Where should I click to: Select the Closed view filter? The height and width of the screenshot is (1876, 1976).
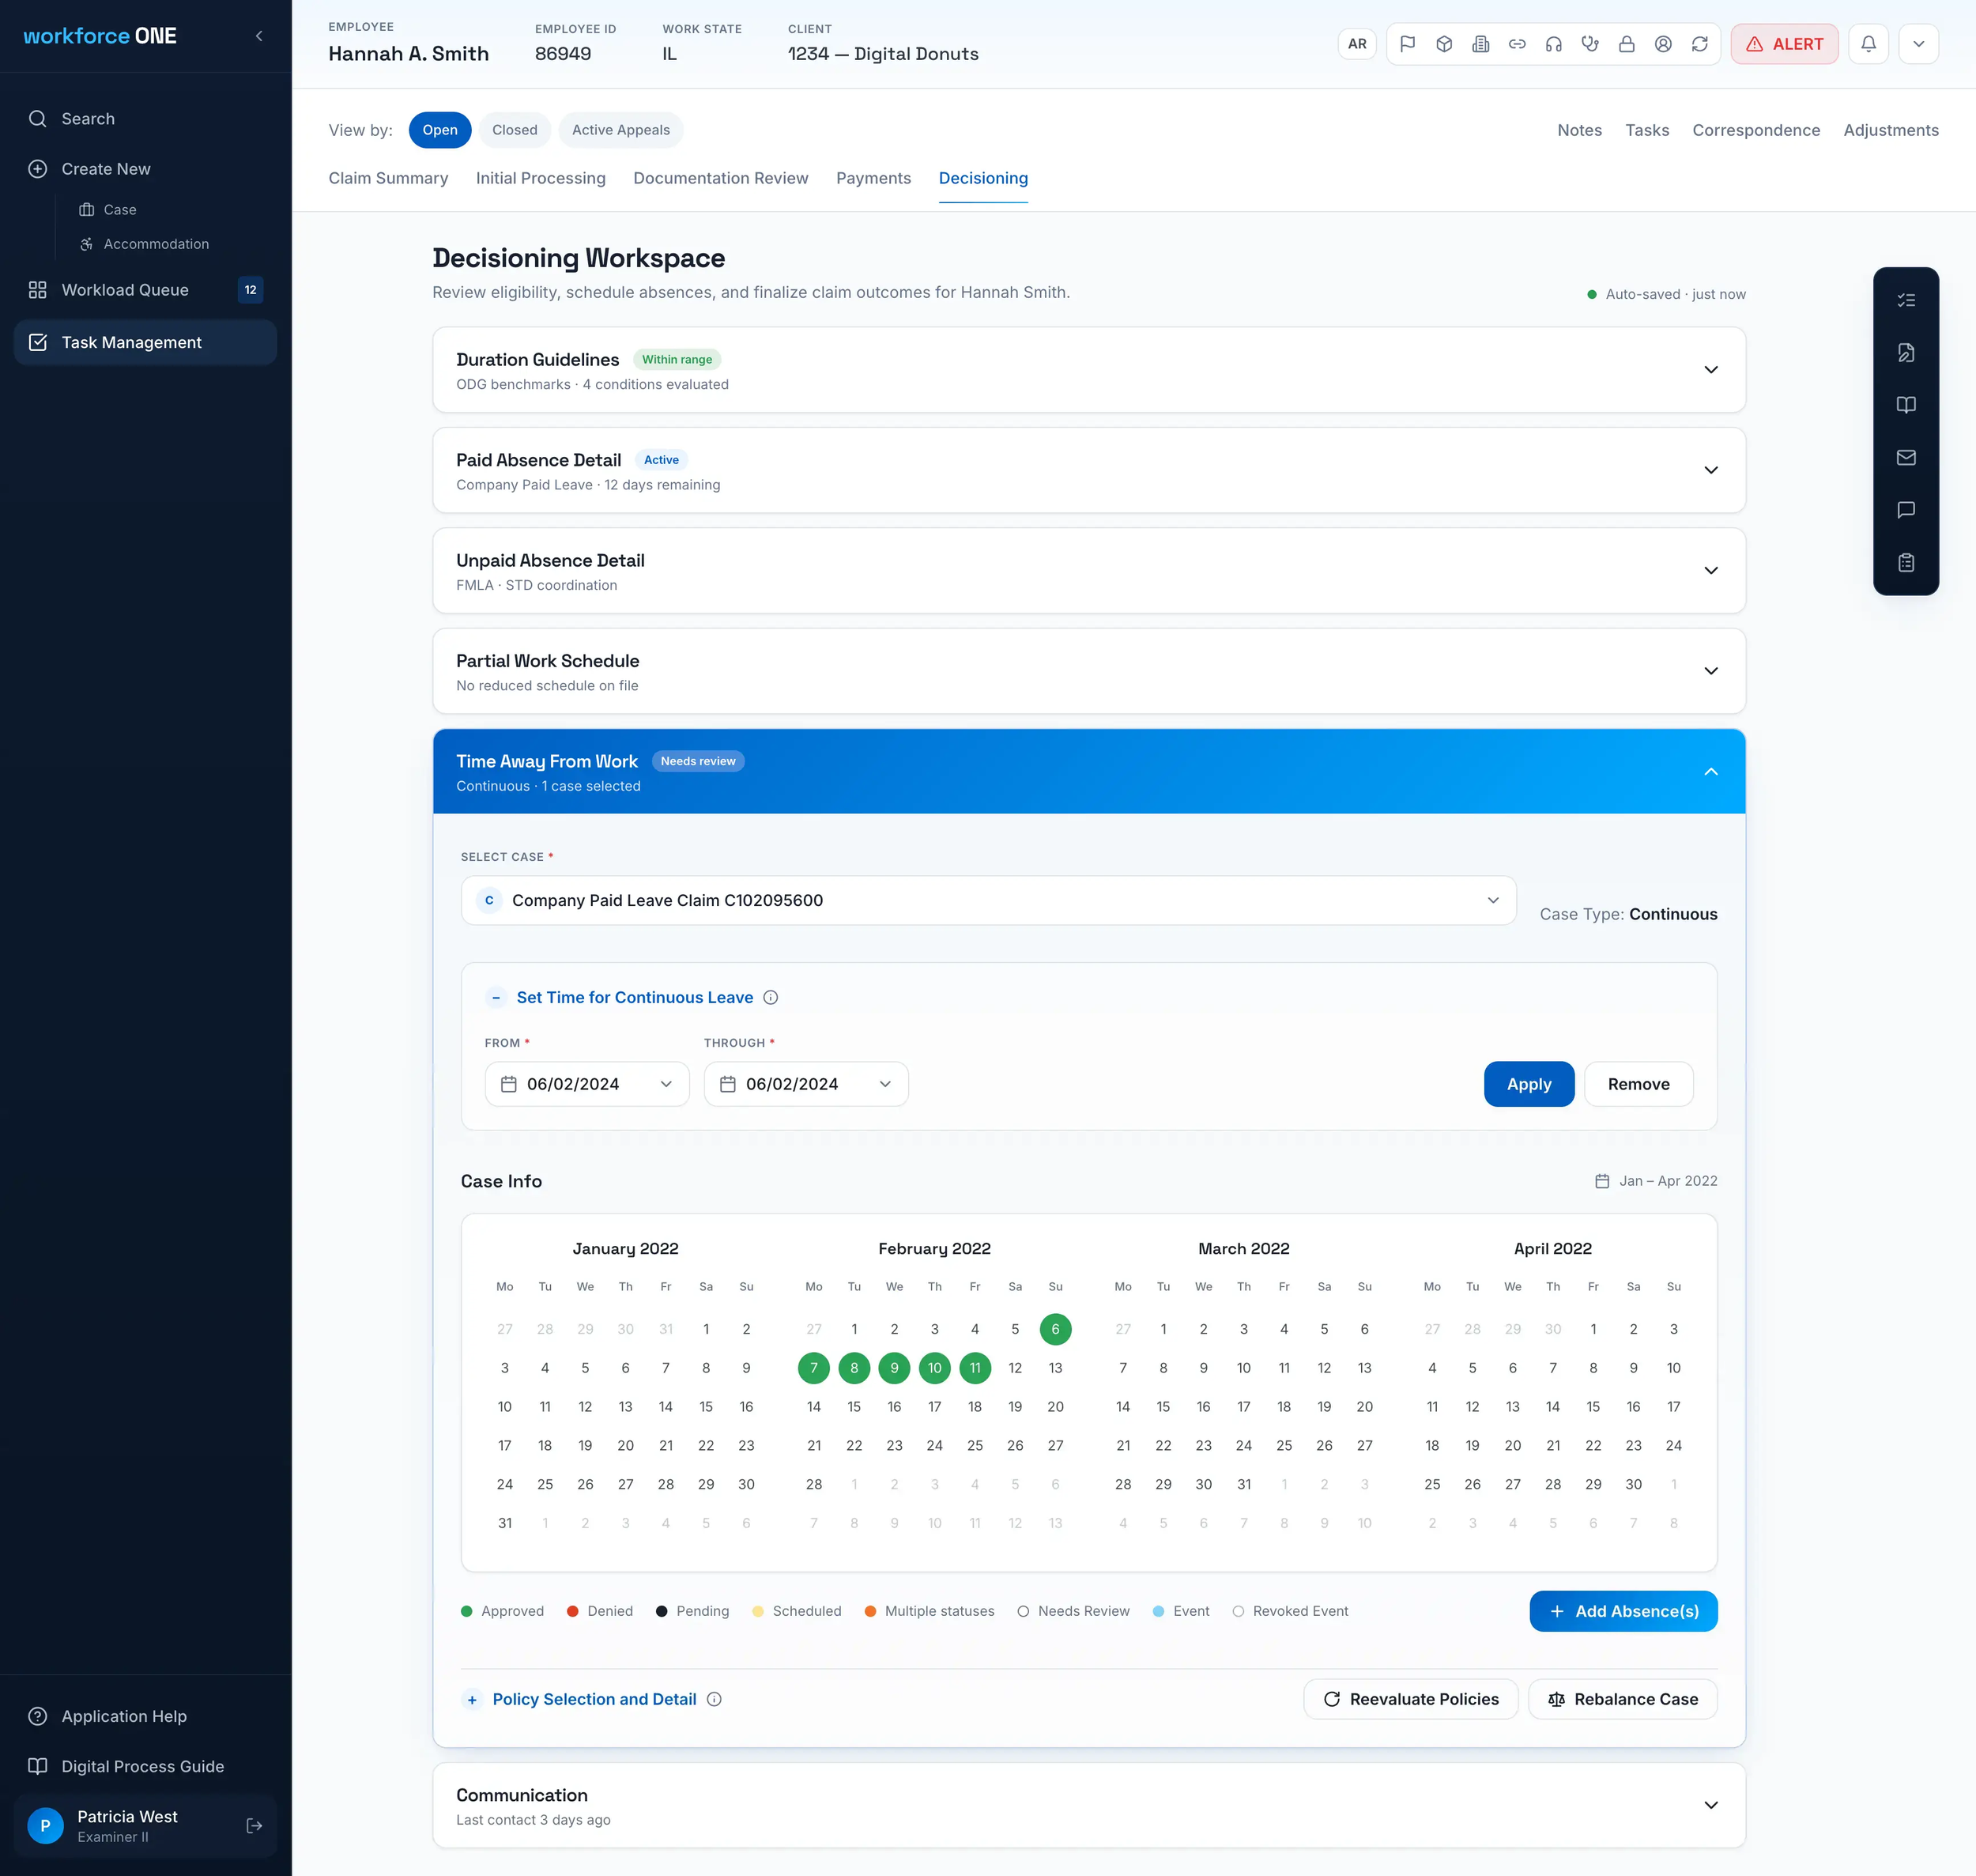[514, 130]
